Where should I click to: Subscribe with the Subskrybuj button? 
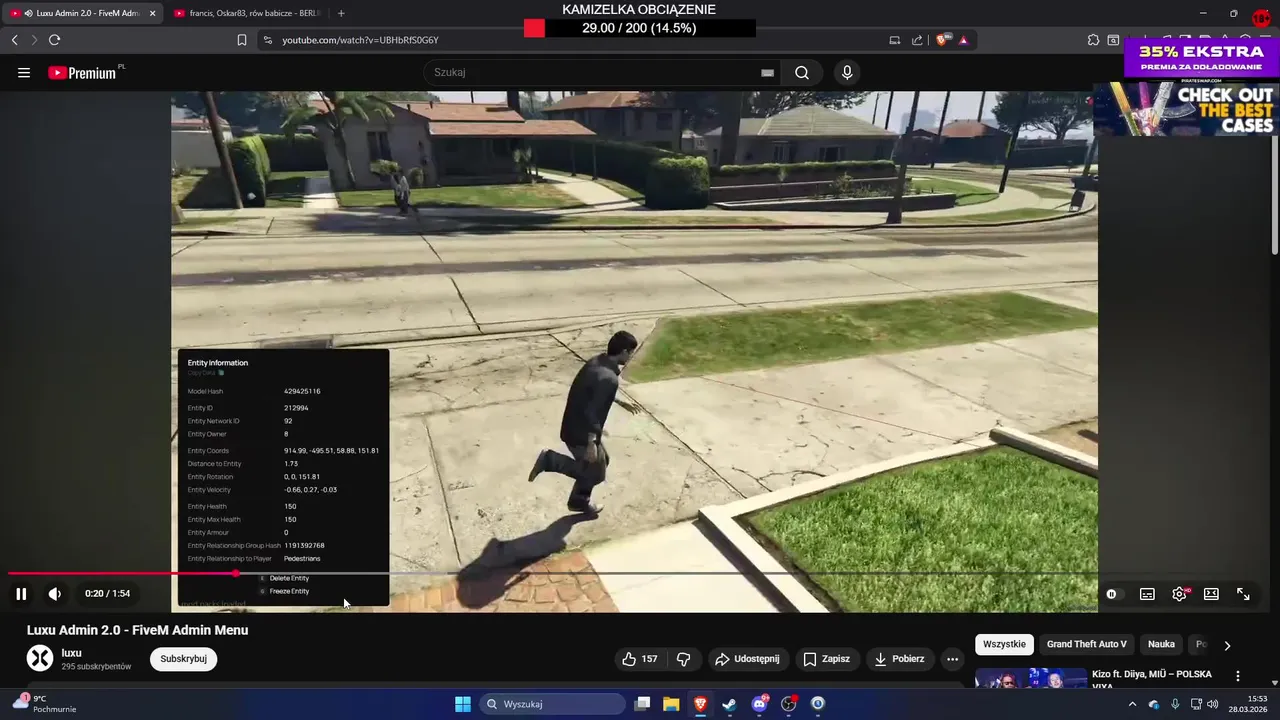[x=184, y=659]
